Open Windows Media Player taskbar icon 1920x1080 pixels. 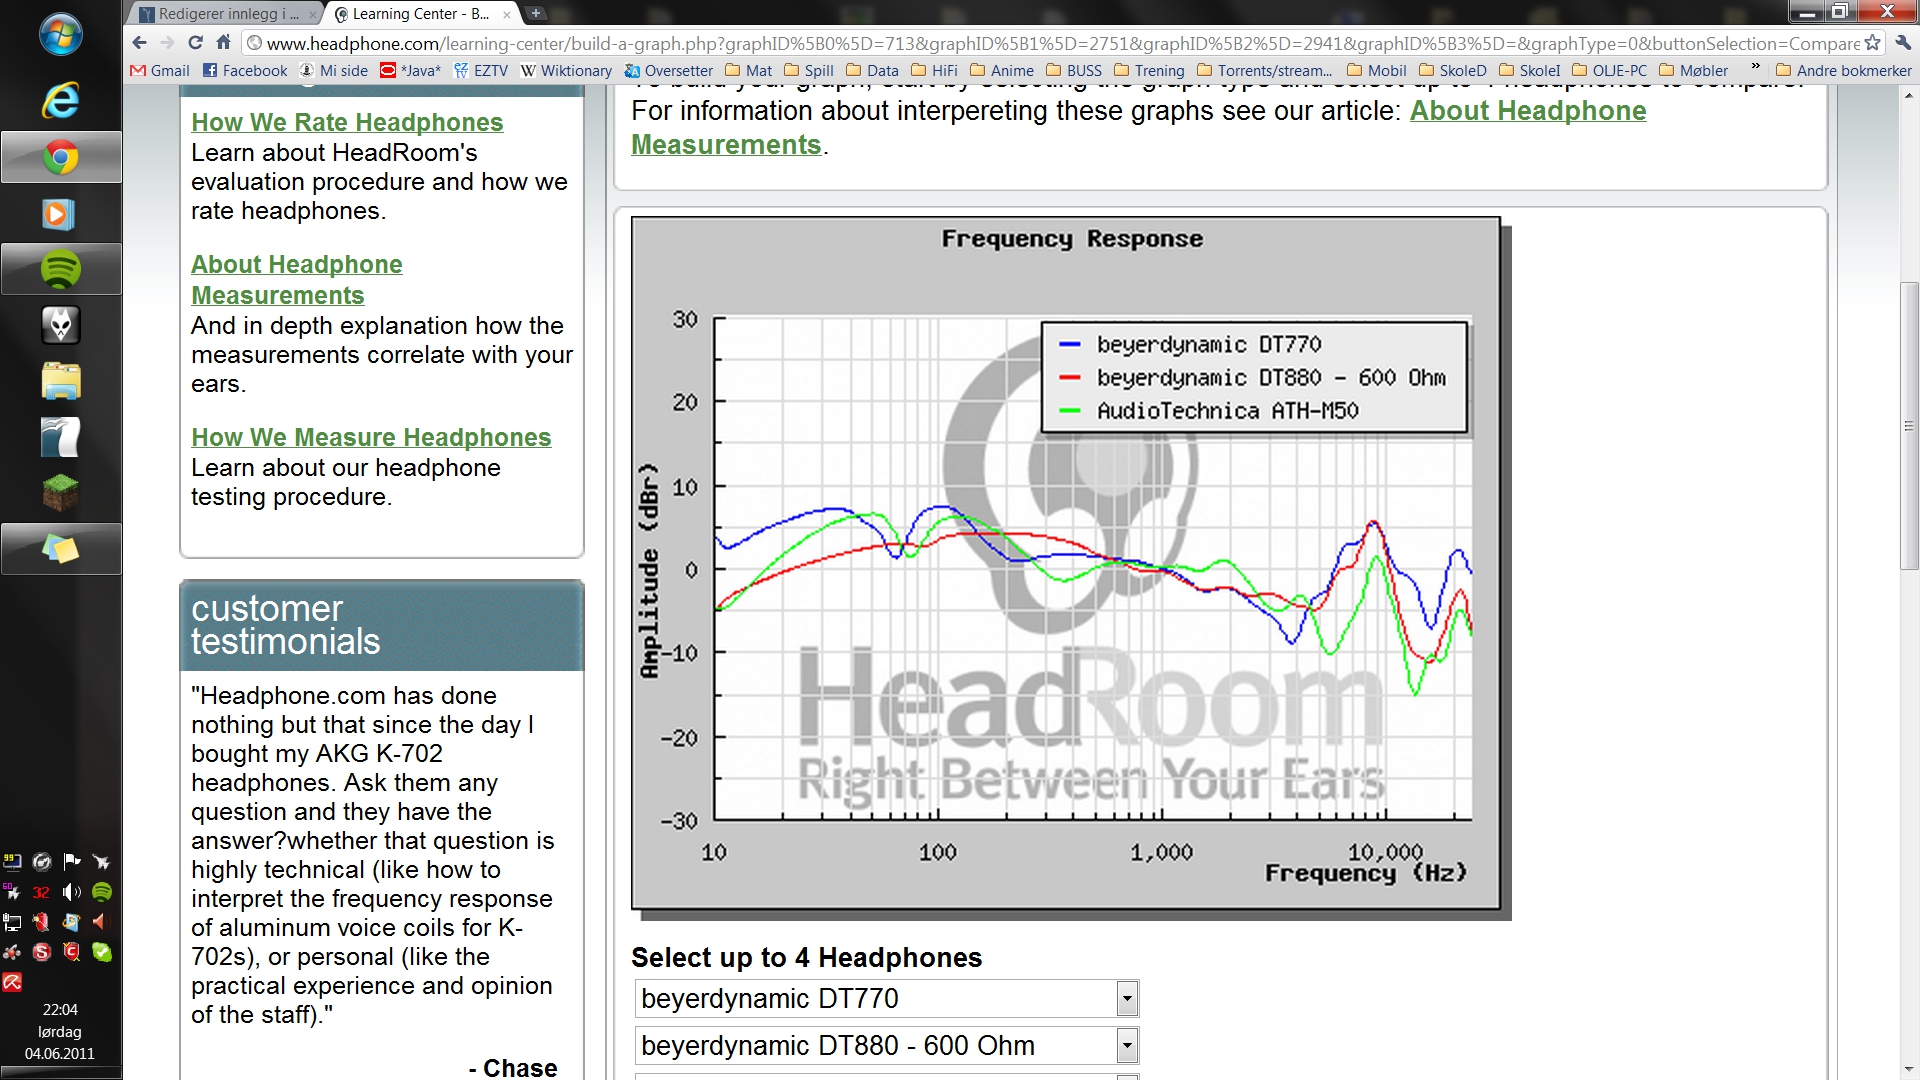coord(58,214)
